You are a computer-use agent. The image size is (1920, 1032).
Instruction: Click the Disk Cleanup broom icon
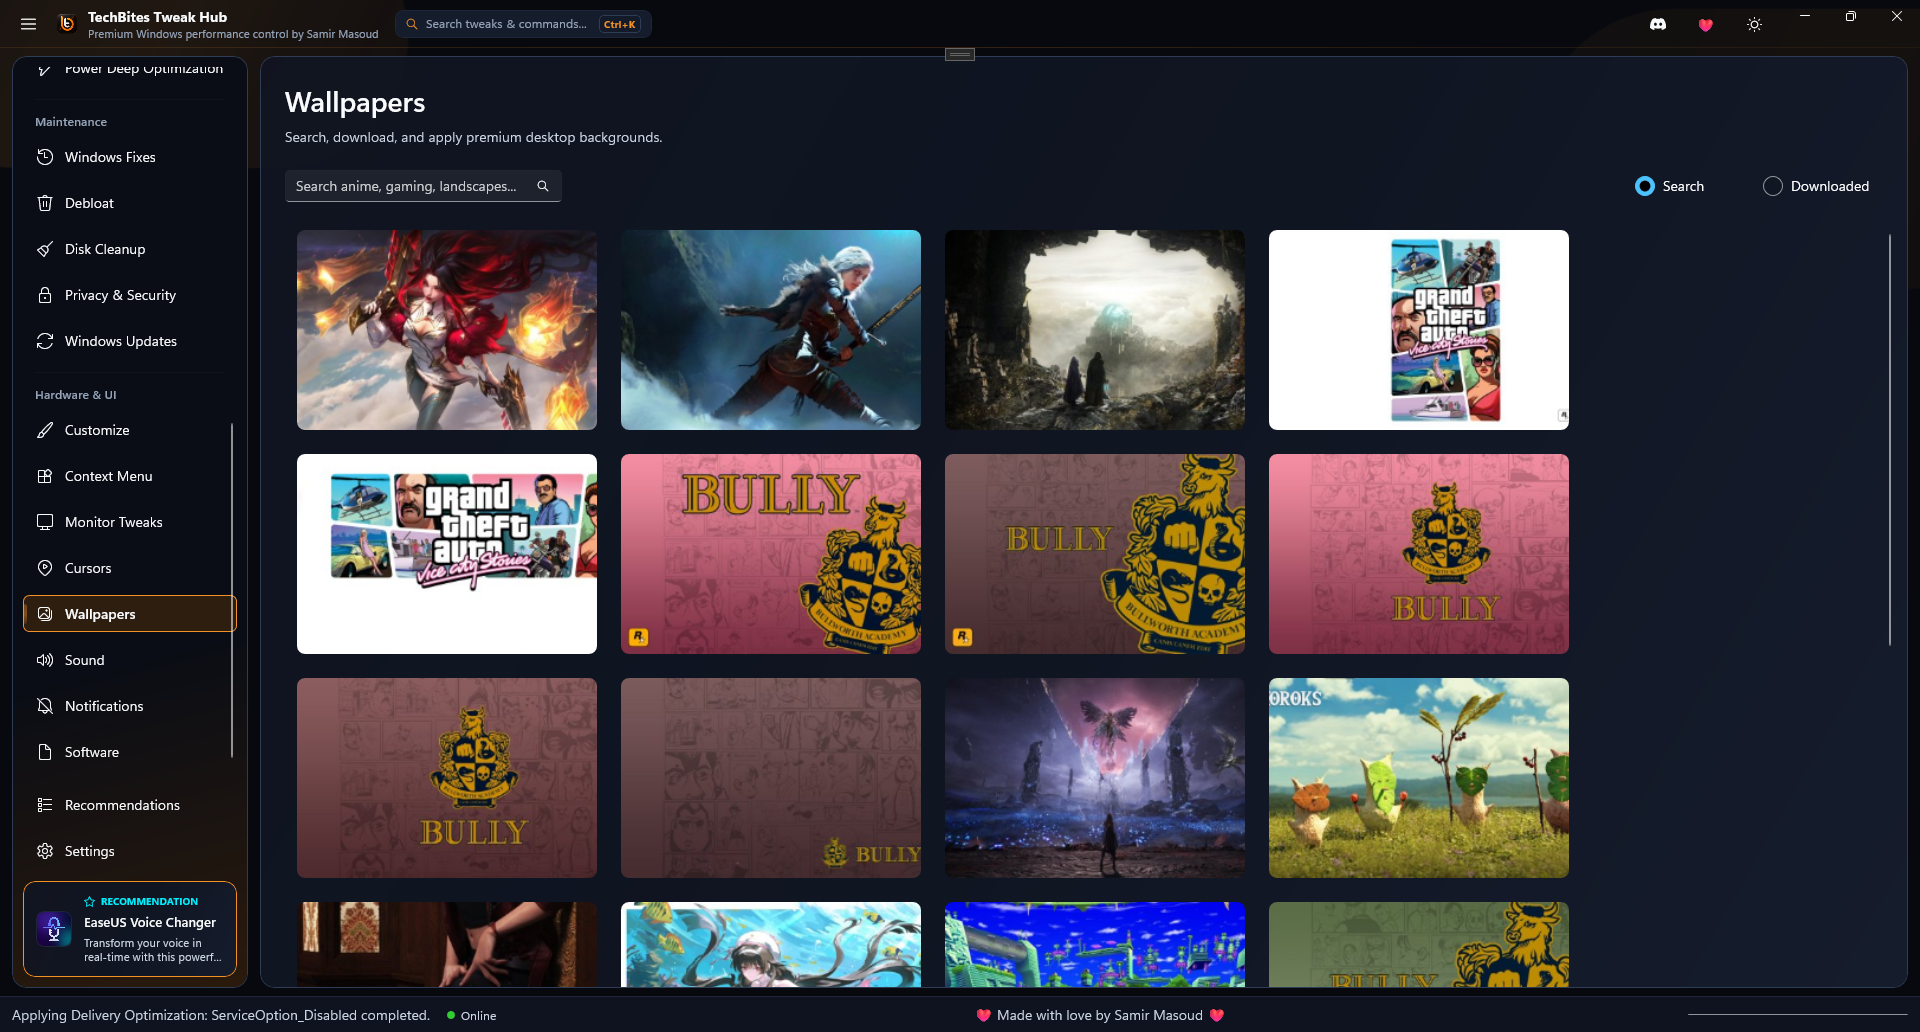tap(45, 249)
